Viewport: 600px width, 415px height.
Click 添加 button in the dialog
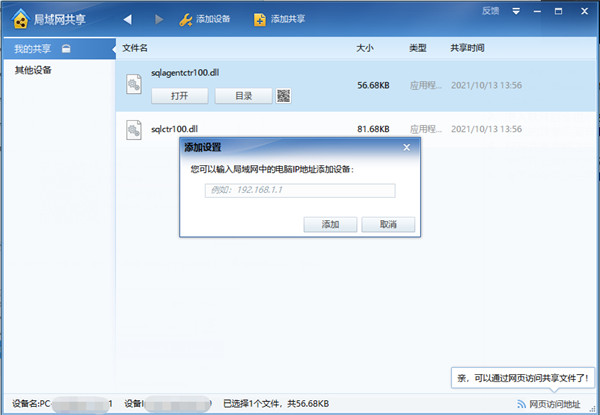tap(330, 225)
